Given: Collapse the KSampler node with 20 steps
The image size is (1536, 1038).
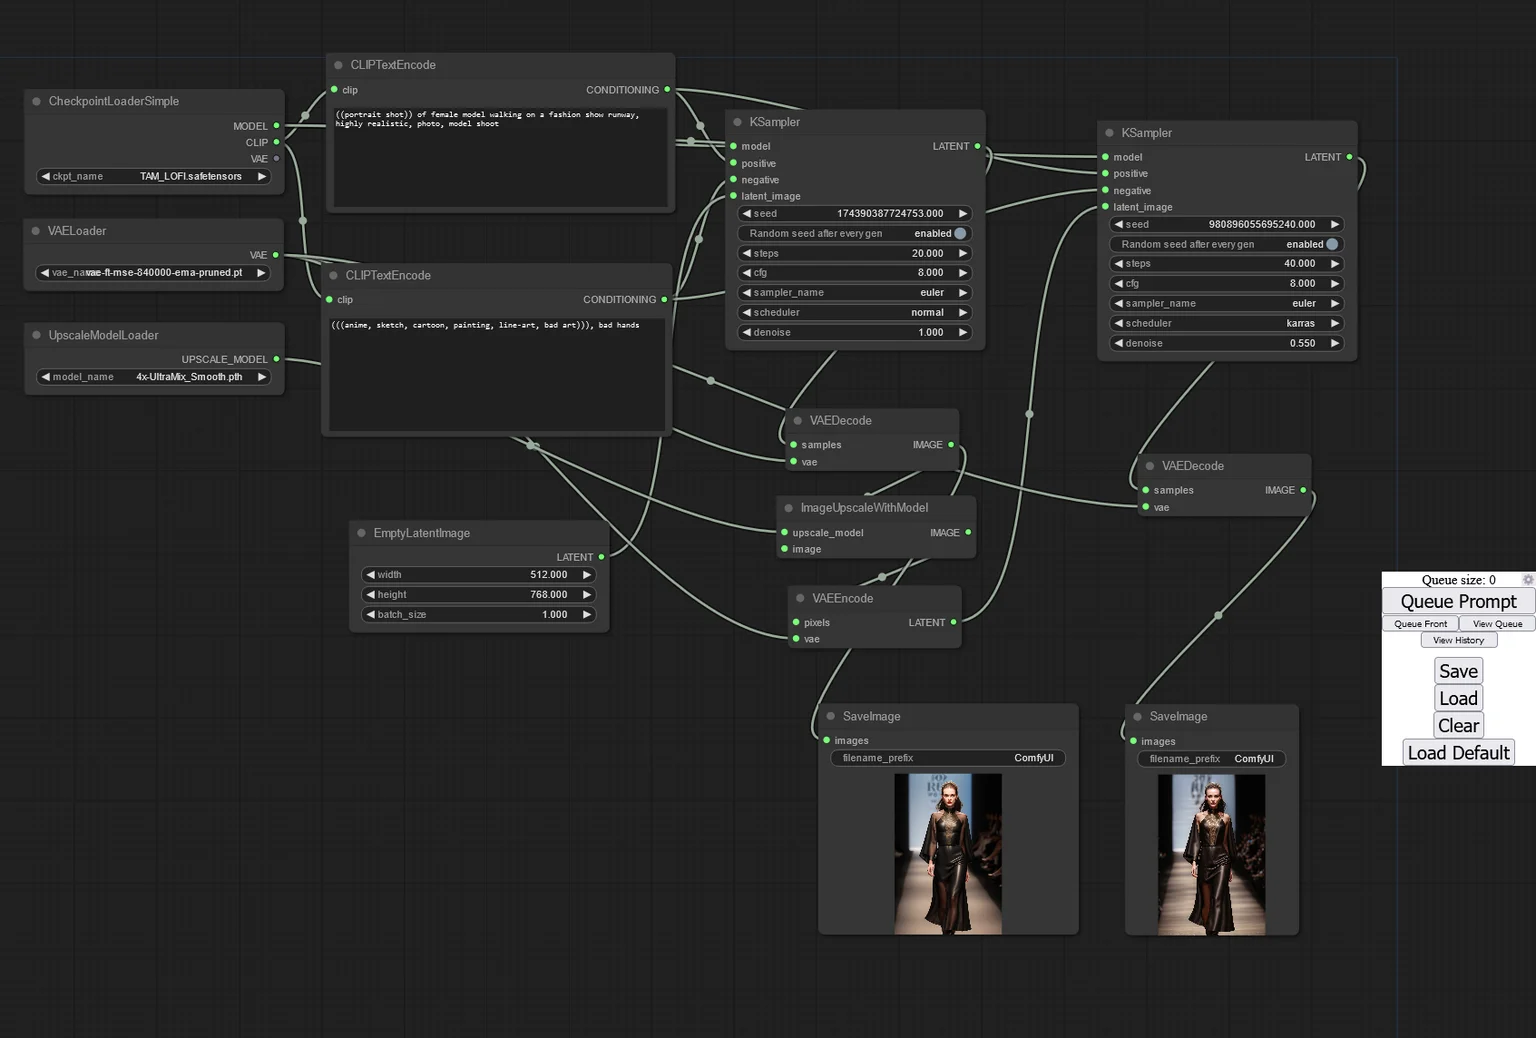Looking at the screenshot, I should (738, 122).
